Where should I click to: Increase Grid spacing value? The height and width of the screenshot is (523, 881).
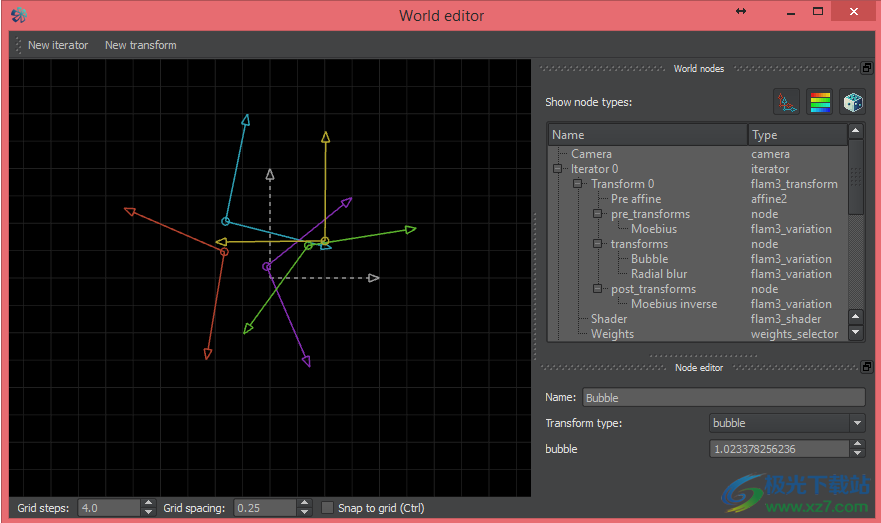304,503
